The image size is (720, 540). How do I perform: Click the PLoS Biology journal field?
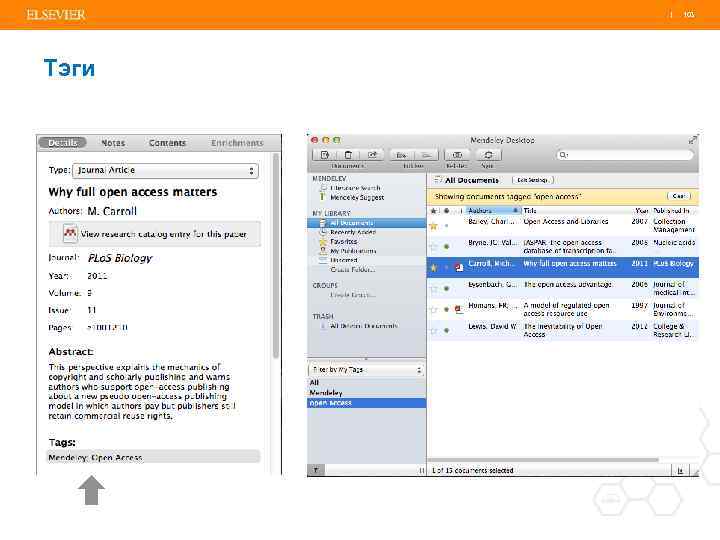tap(120, 258)
